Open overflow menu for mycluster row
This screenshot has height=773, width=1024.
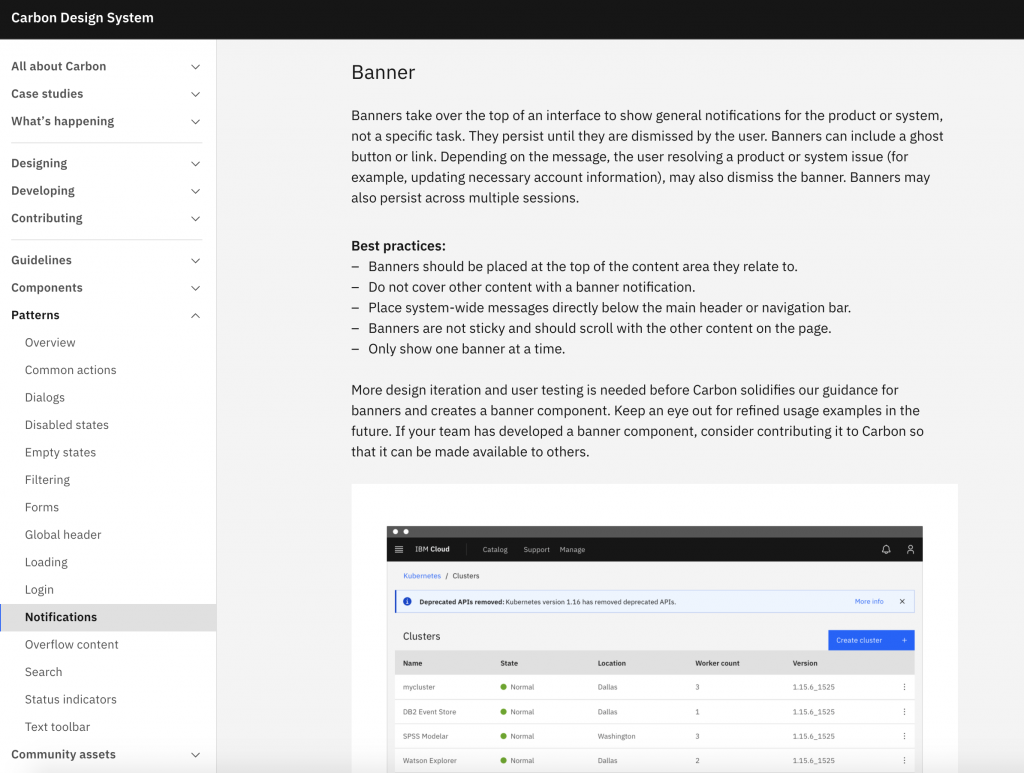pos(904,687)
